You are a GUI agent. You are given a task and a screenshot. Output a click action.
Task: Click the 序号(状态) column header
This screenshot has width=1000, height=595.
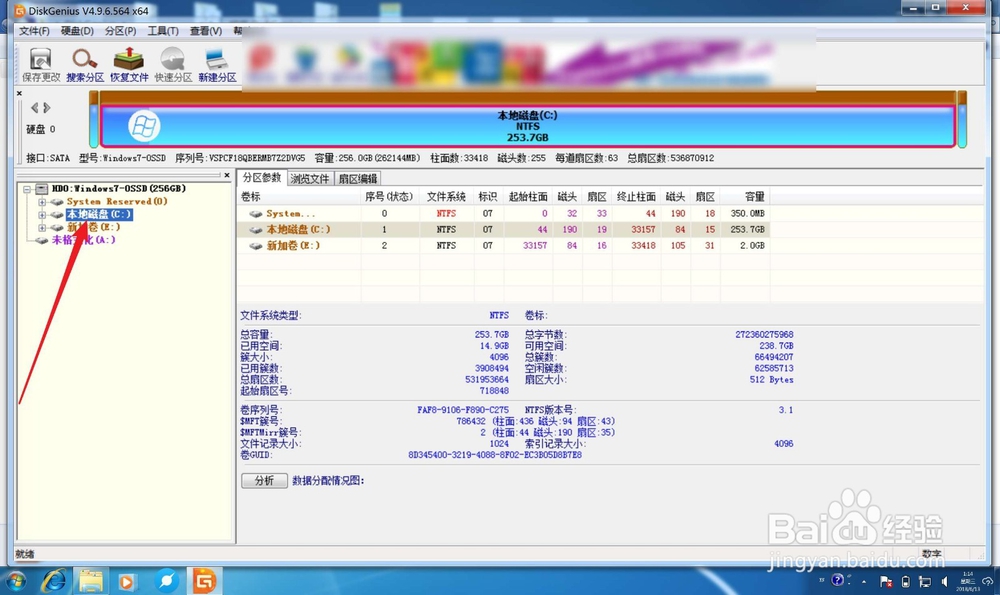(x=389, y=196)
